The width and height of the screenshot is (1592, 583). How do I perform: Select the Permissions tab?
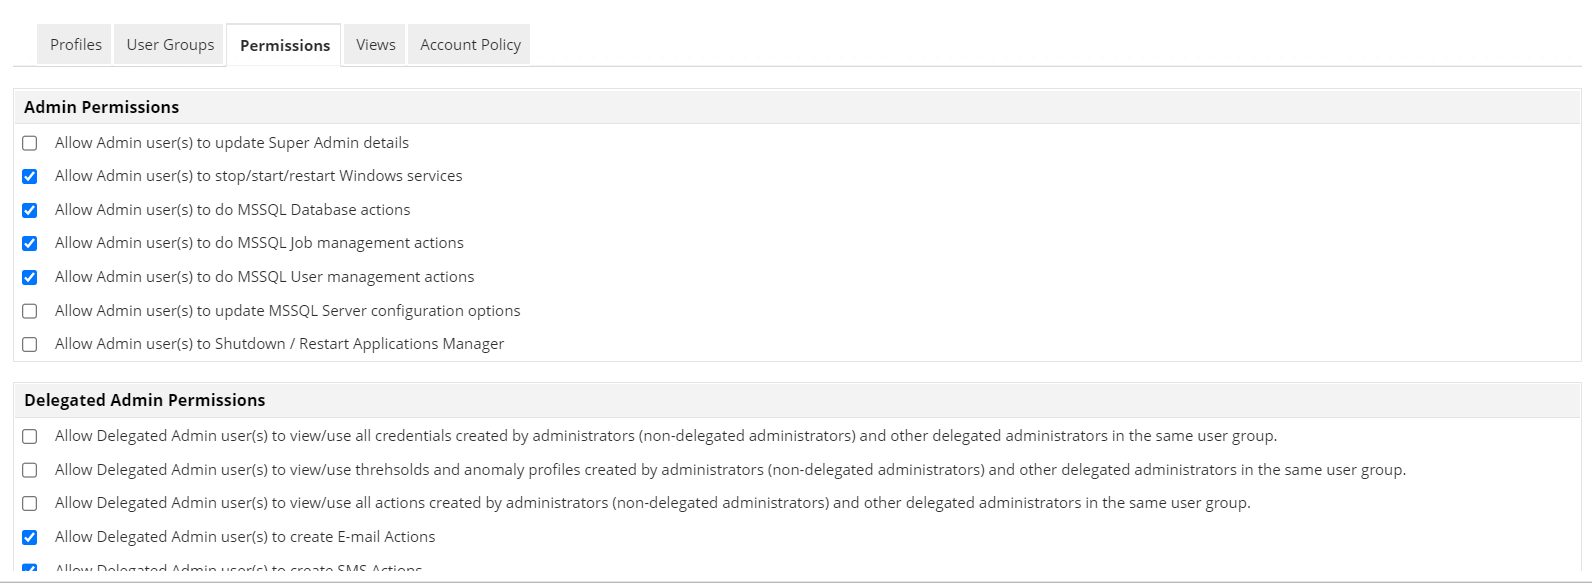click(x=285, y=46)
